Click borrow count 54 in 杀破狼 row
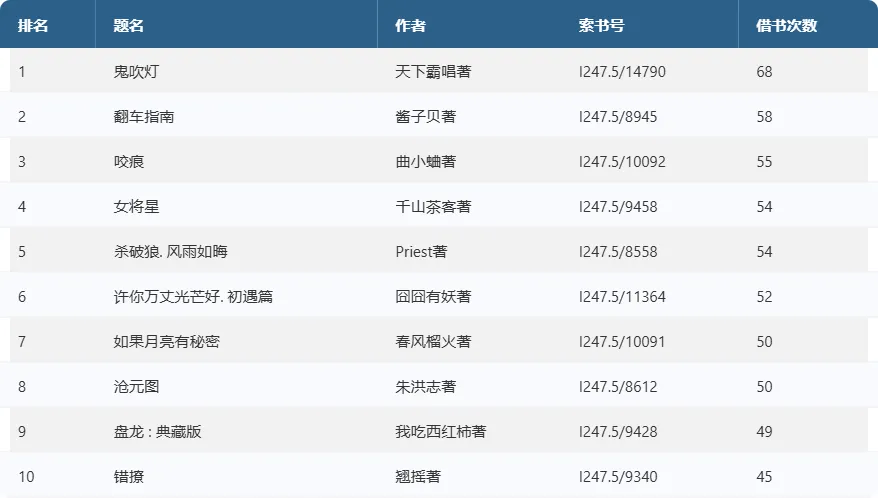Image resolution: width=878 pixels, height=498 pixels. coord(764,252)
